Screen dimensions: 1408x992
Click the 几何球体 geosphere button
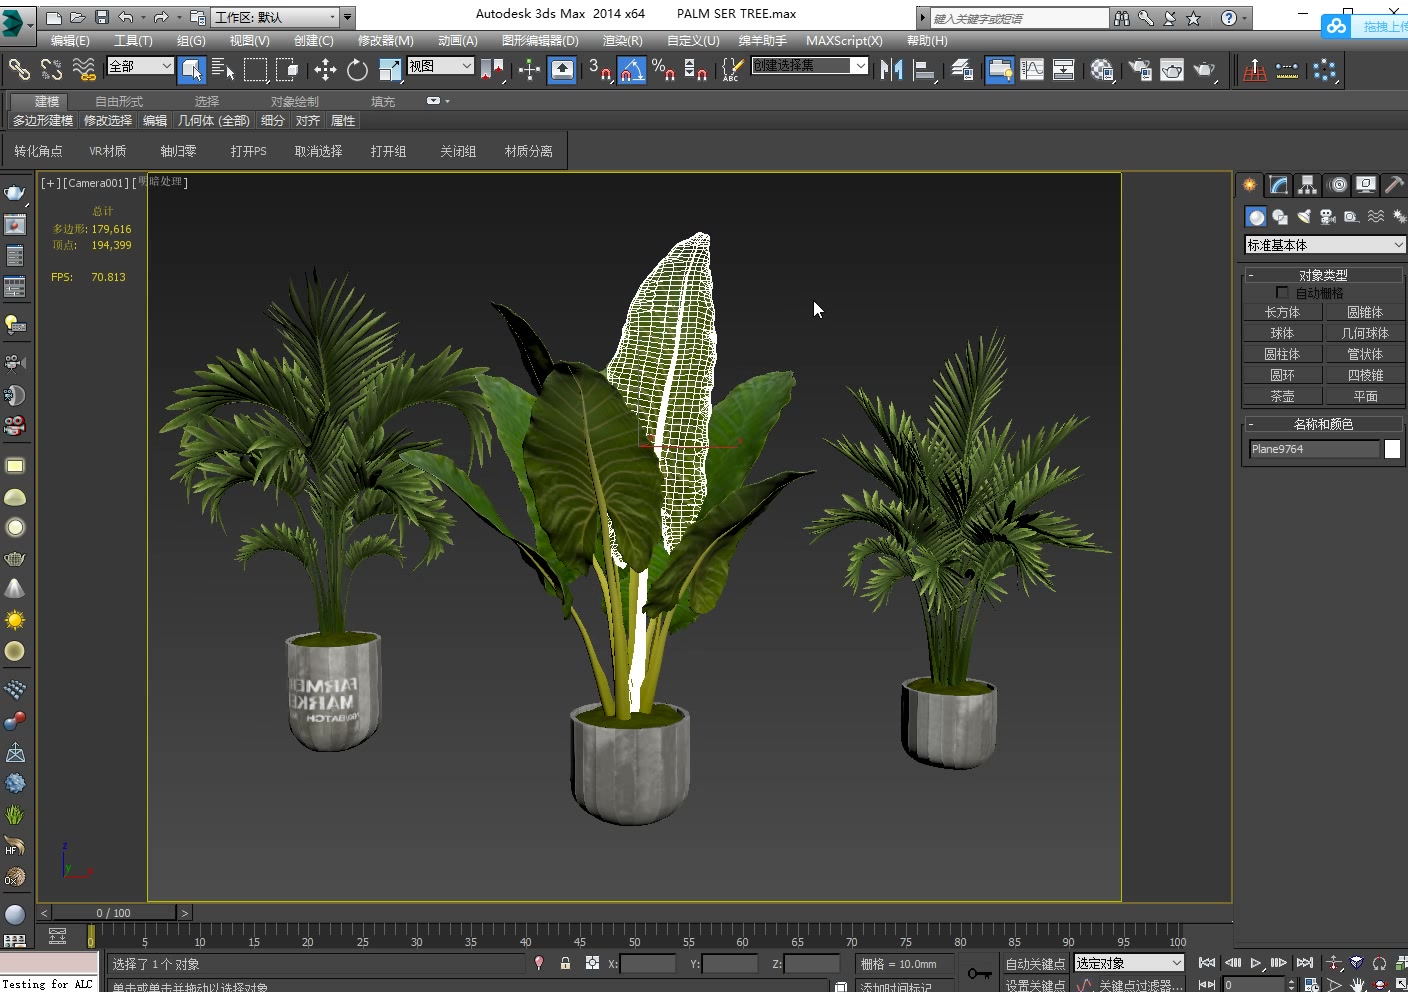tap(1364, 333)
